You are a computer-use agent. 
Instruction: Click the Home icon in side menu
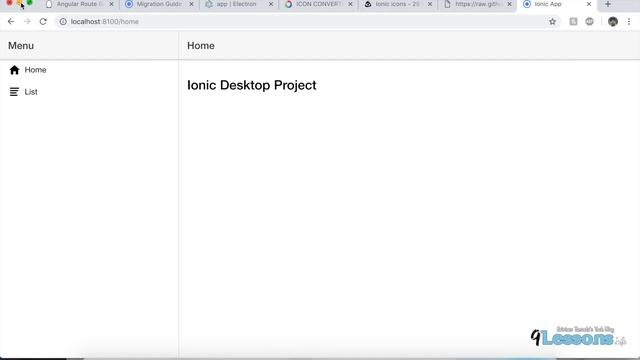point(14,70)
